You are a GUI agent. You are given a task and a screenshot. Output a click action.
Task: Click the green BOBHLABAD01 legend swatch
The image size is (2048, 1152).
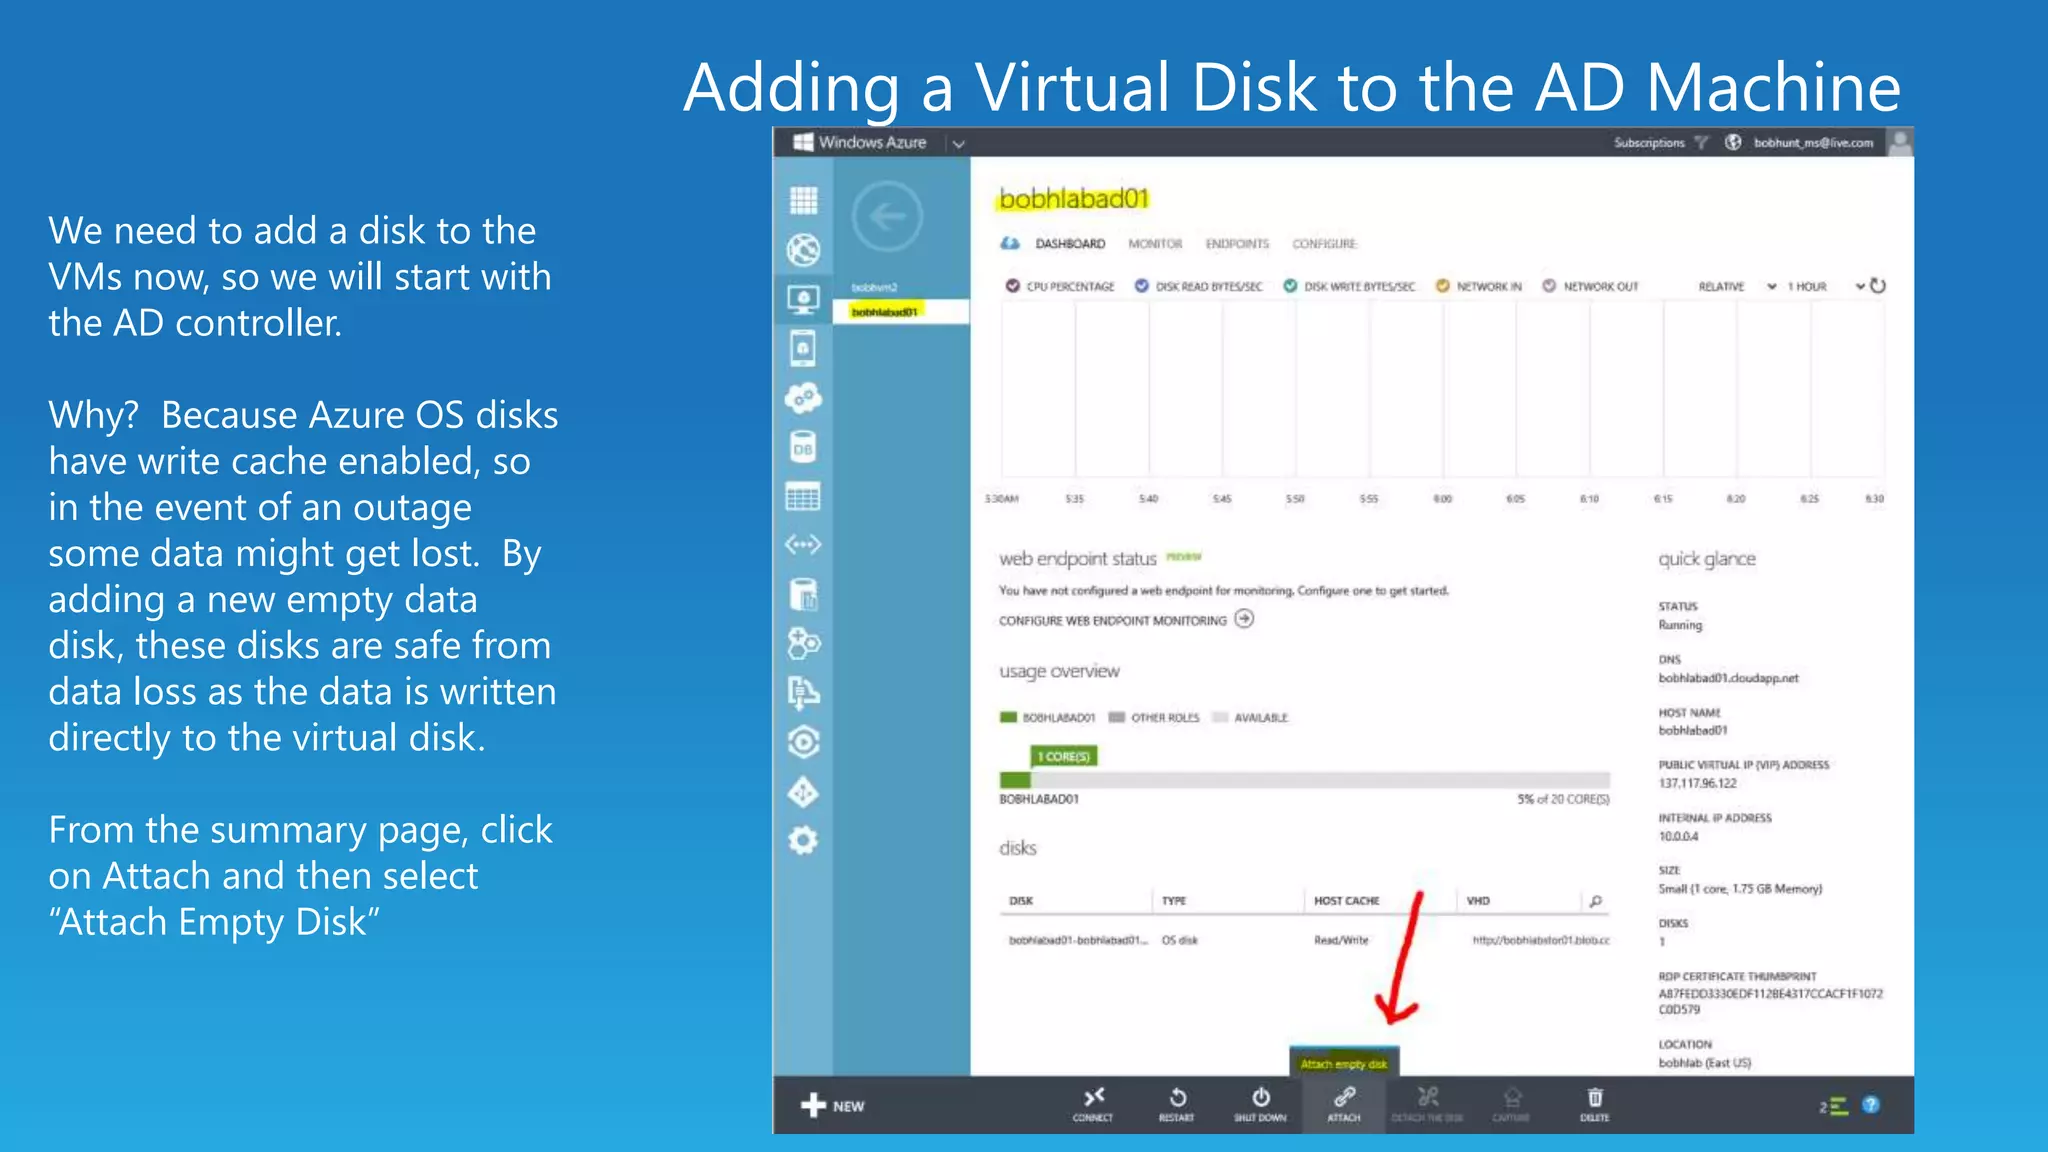pos(1008,717)
